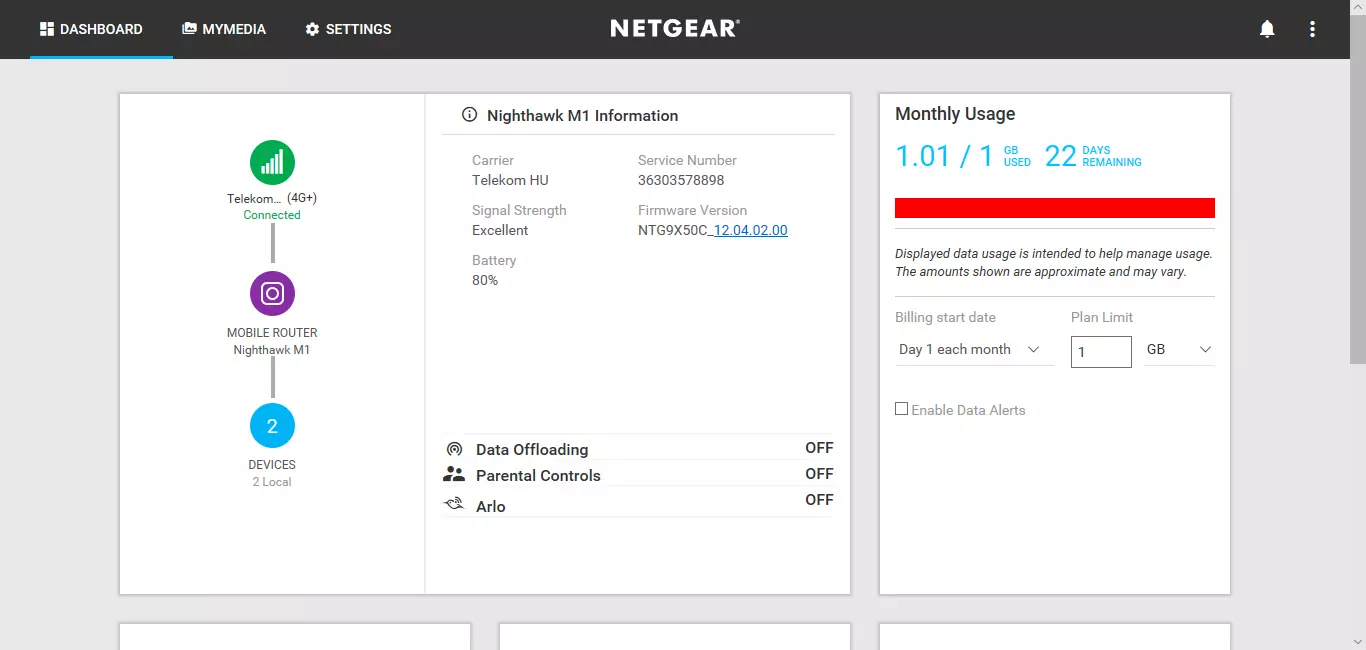Click the Dashboard grid icon

coord(47,29)
